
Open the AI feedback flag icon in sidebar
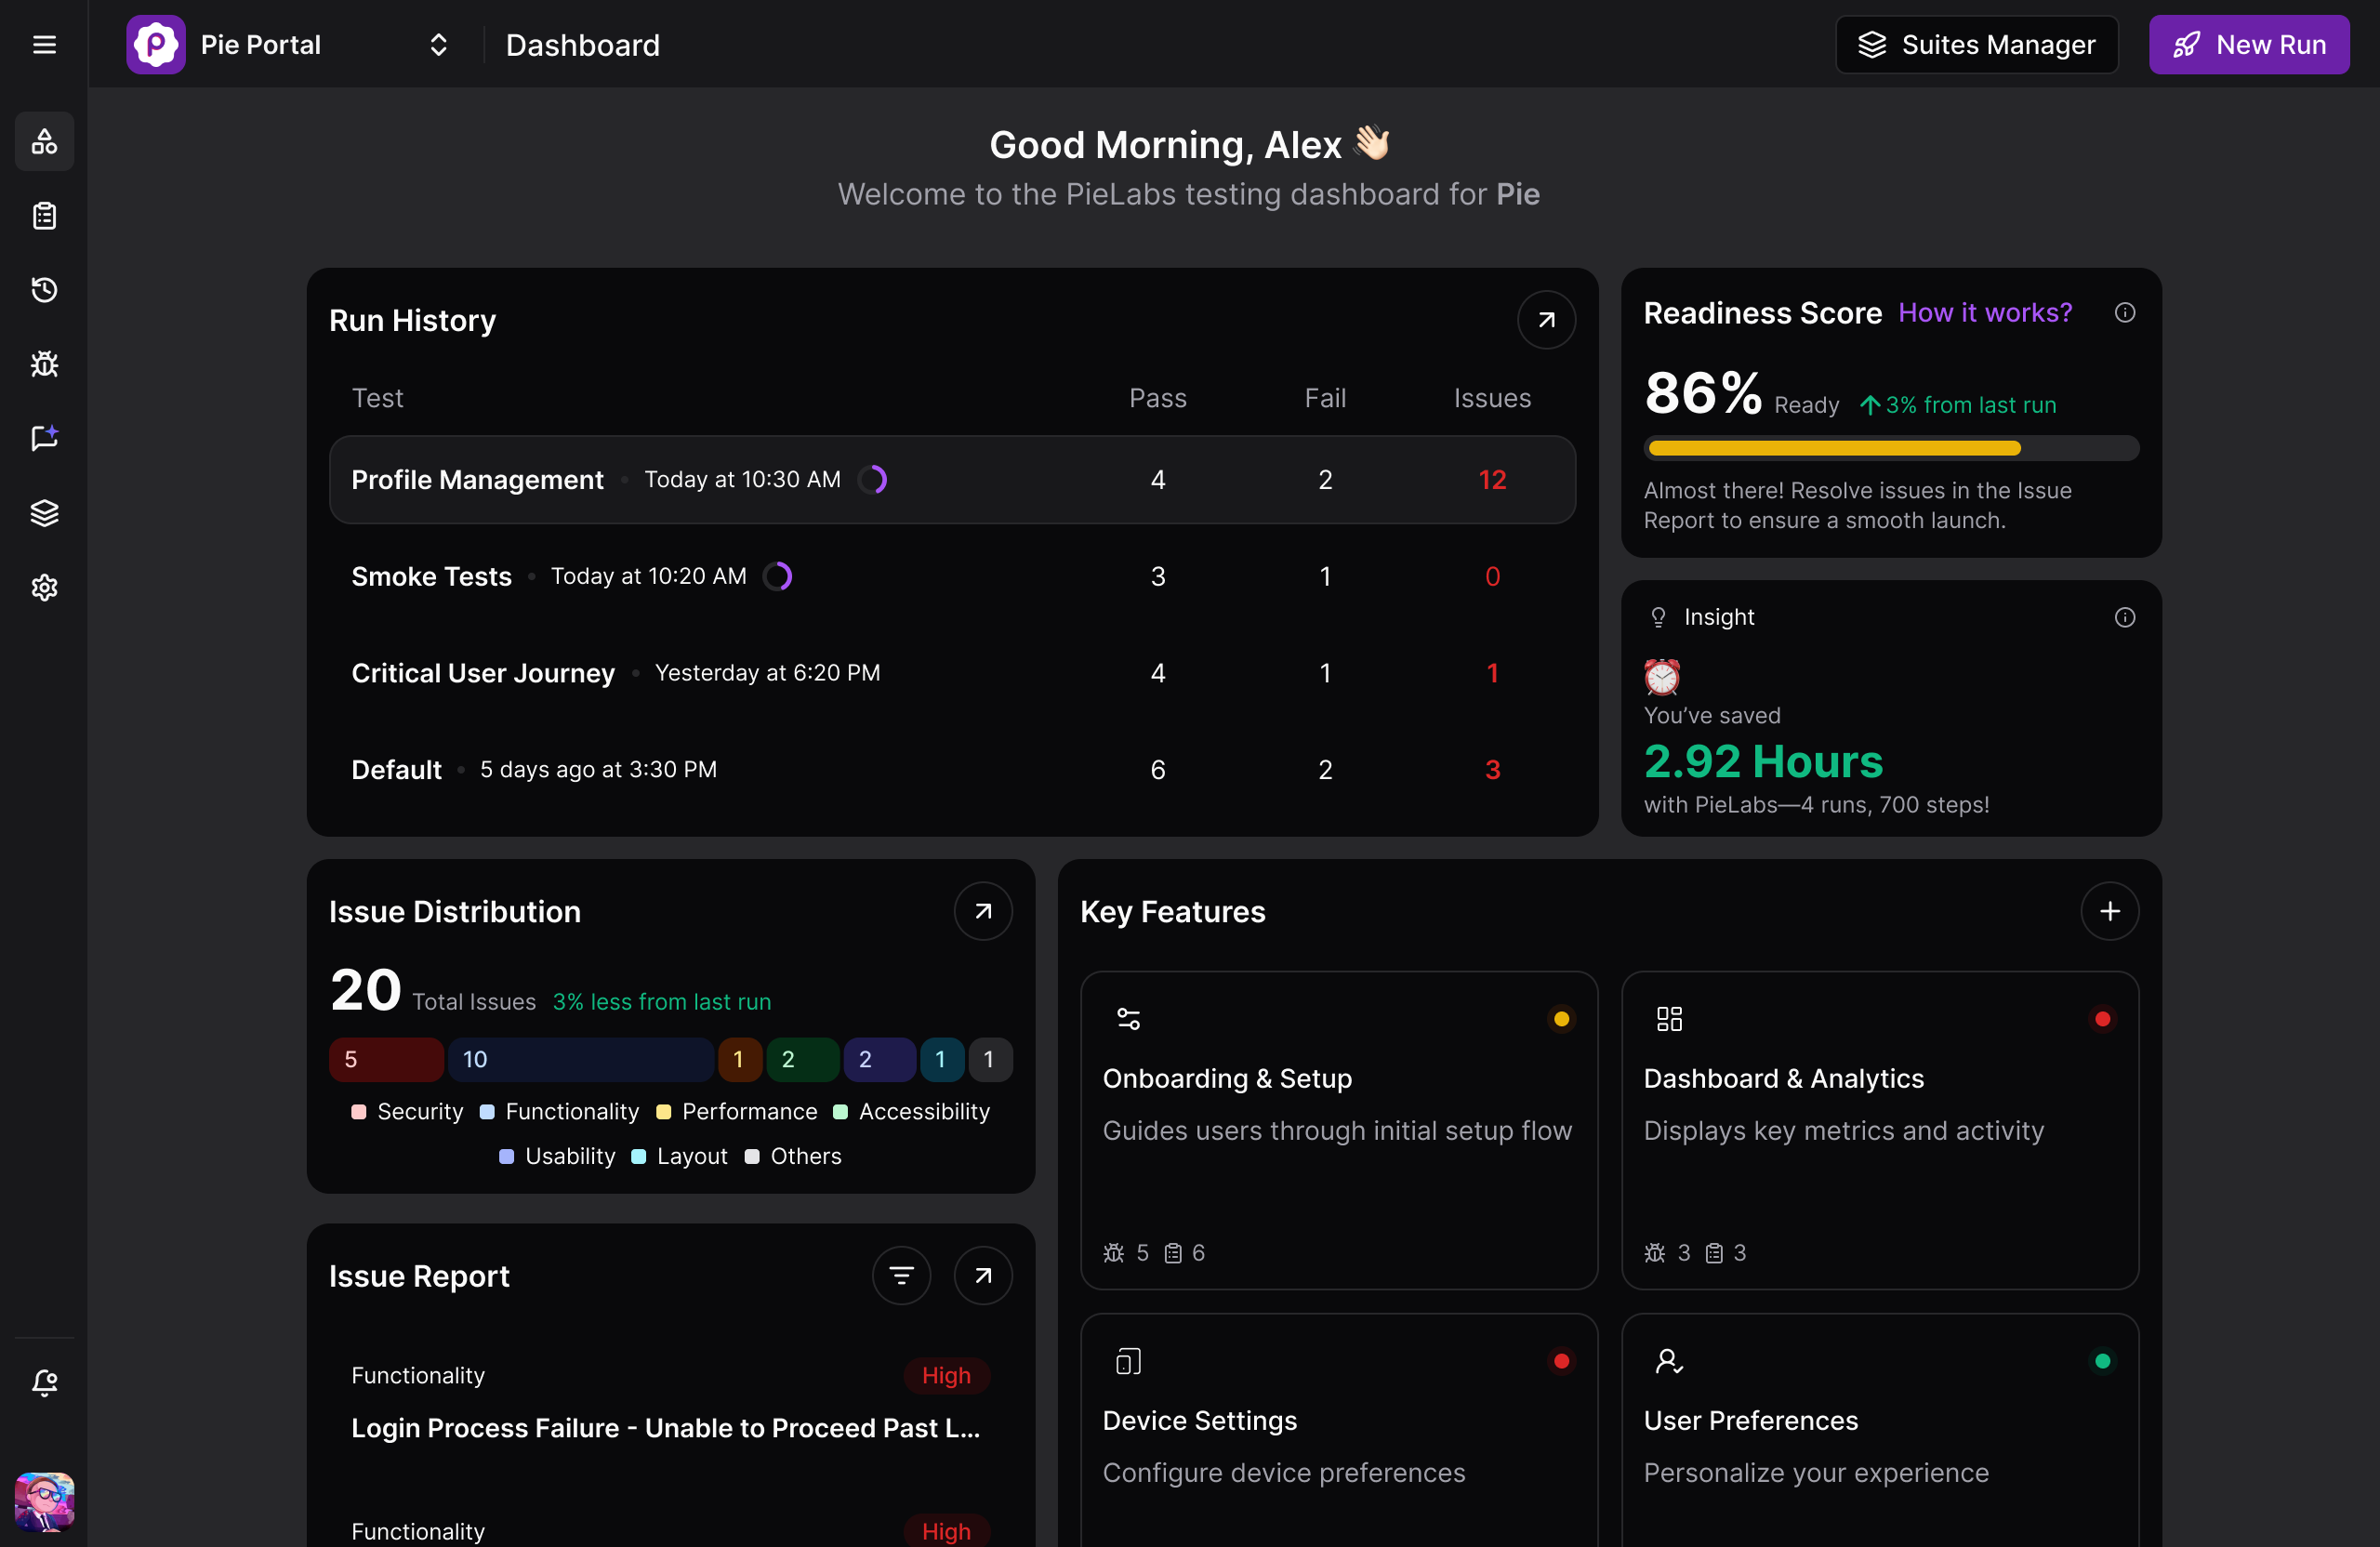pyautogui.click(x=44, y=438)
